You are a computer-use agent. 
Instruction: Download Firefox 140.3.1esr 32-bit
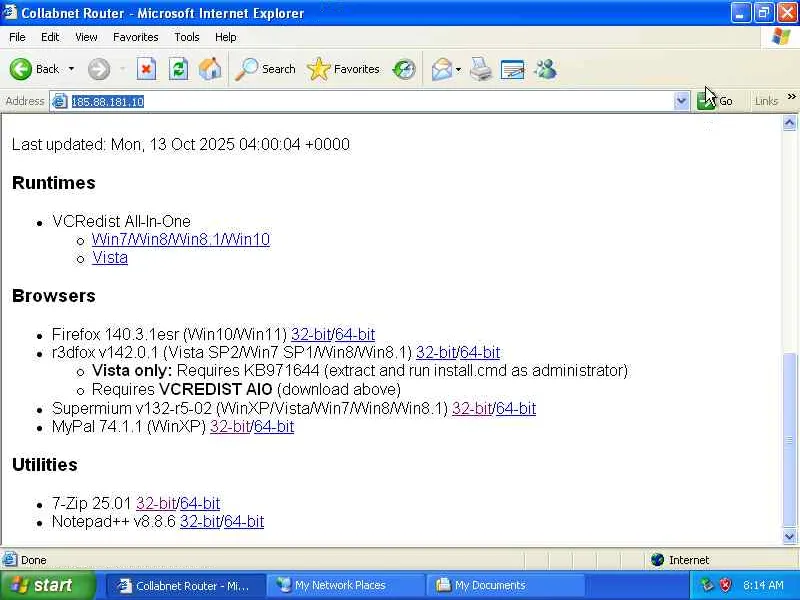click(311, 335)
